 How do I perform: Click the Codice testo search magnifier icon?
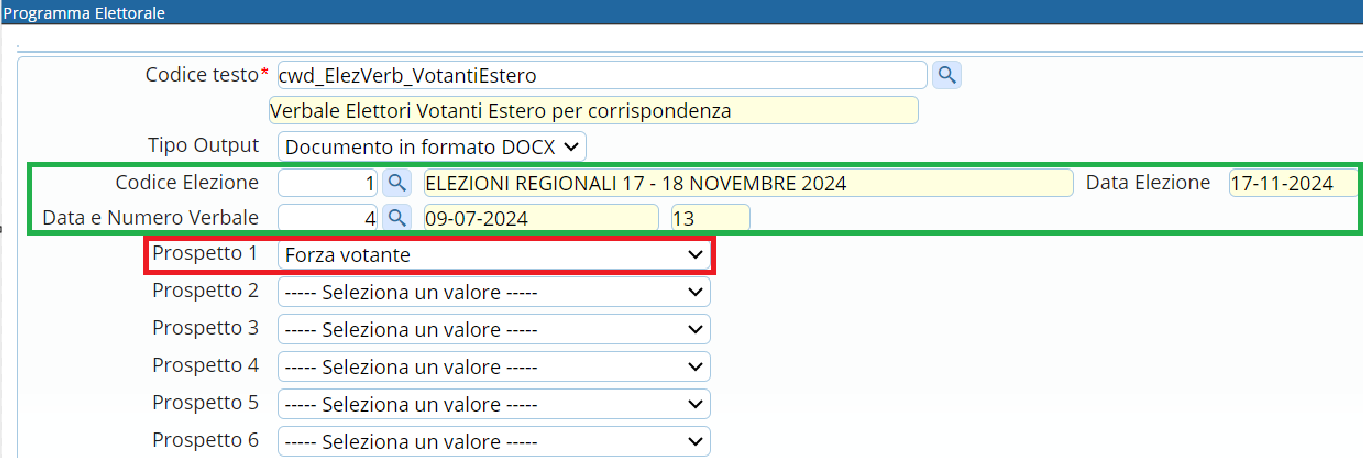[x=946, y=74]
